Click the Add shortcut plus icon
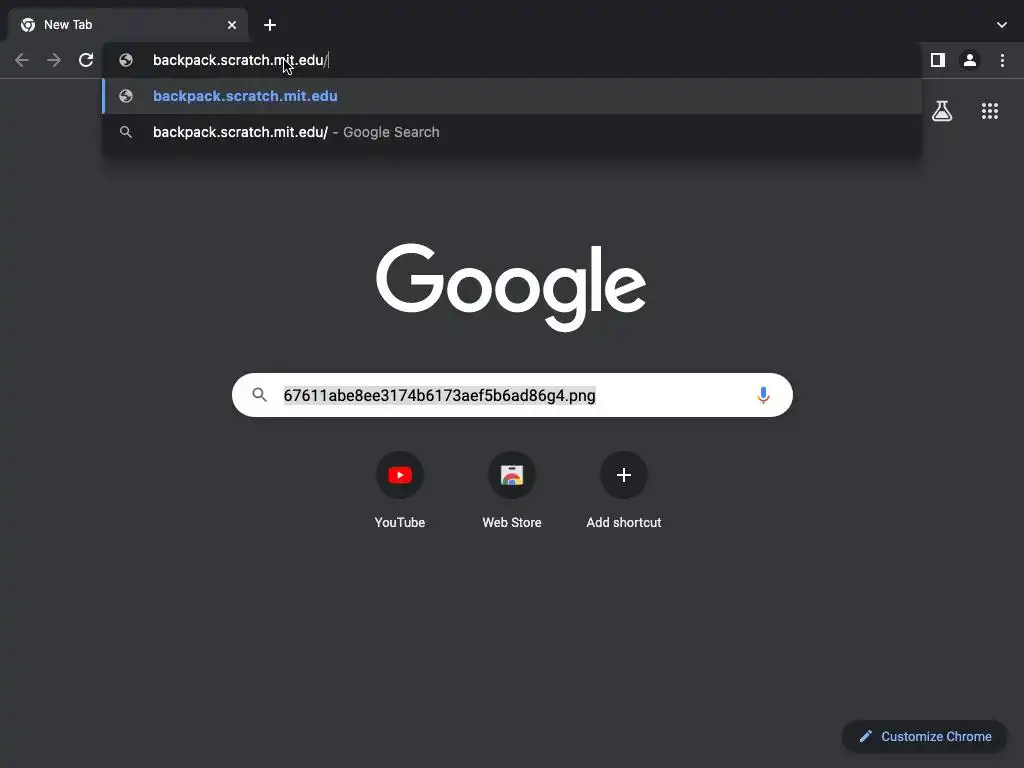The width and height of the screenshot is (1024, 768). (x=624, y=475)
